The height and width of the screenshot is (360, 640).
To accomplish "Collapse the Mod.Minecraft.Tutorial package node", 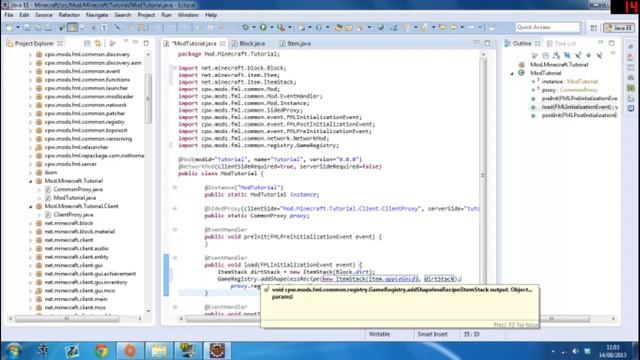I will click(x=31, y=181).
